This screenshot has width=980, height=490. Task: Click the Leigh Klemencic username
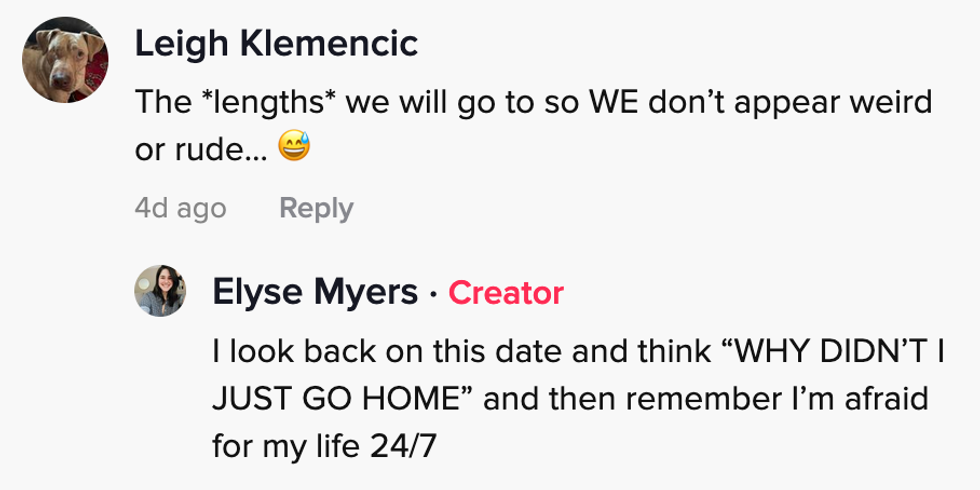click(276, 44)
